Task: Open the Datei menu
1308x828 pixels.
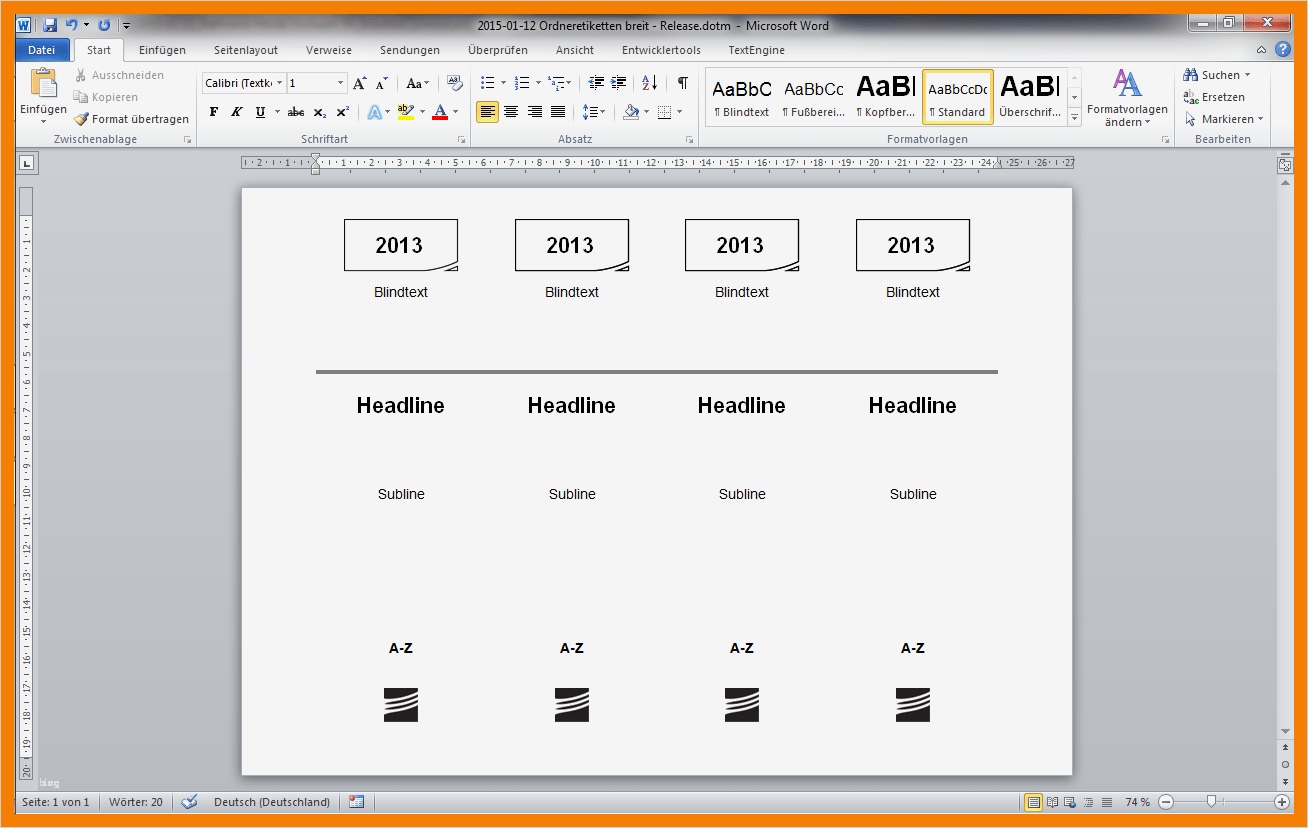Action: click(x=42, y=49)
